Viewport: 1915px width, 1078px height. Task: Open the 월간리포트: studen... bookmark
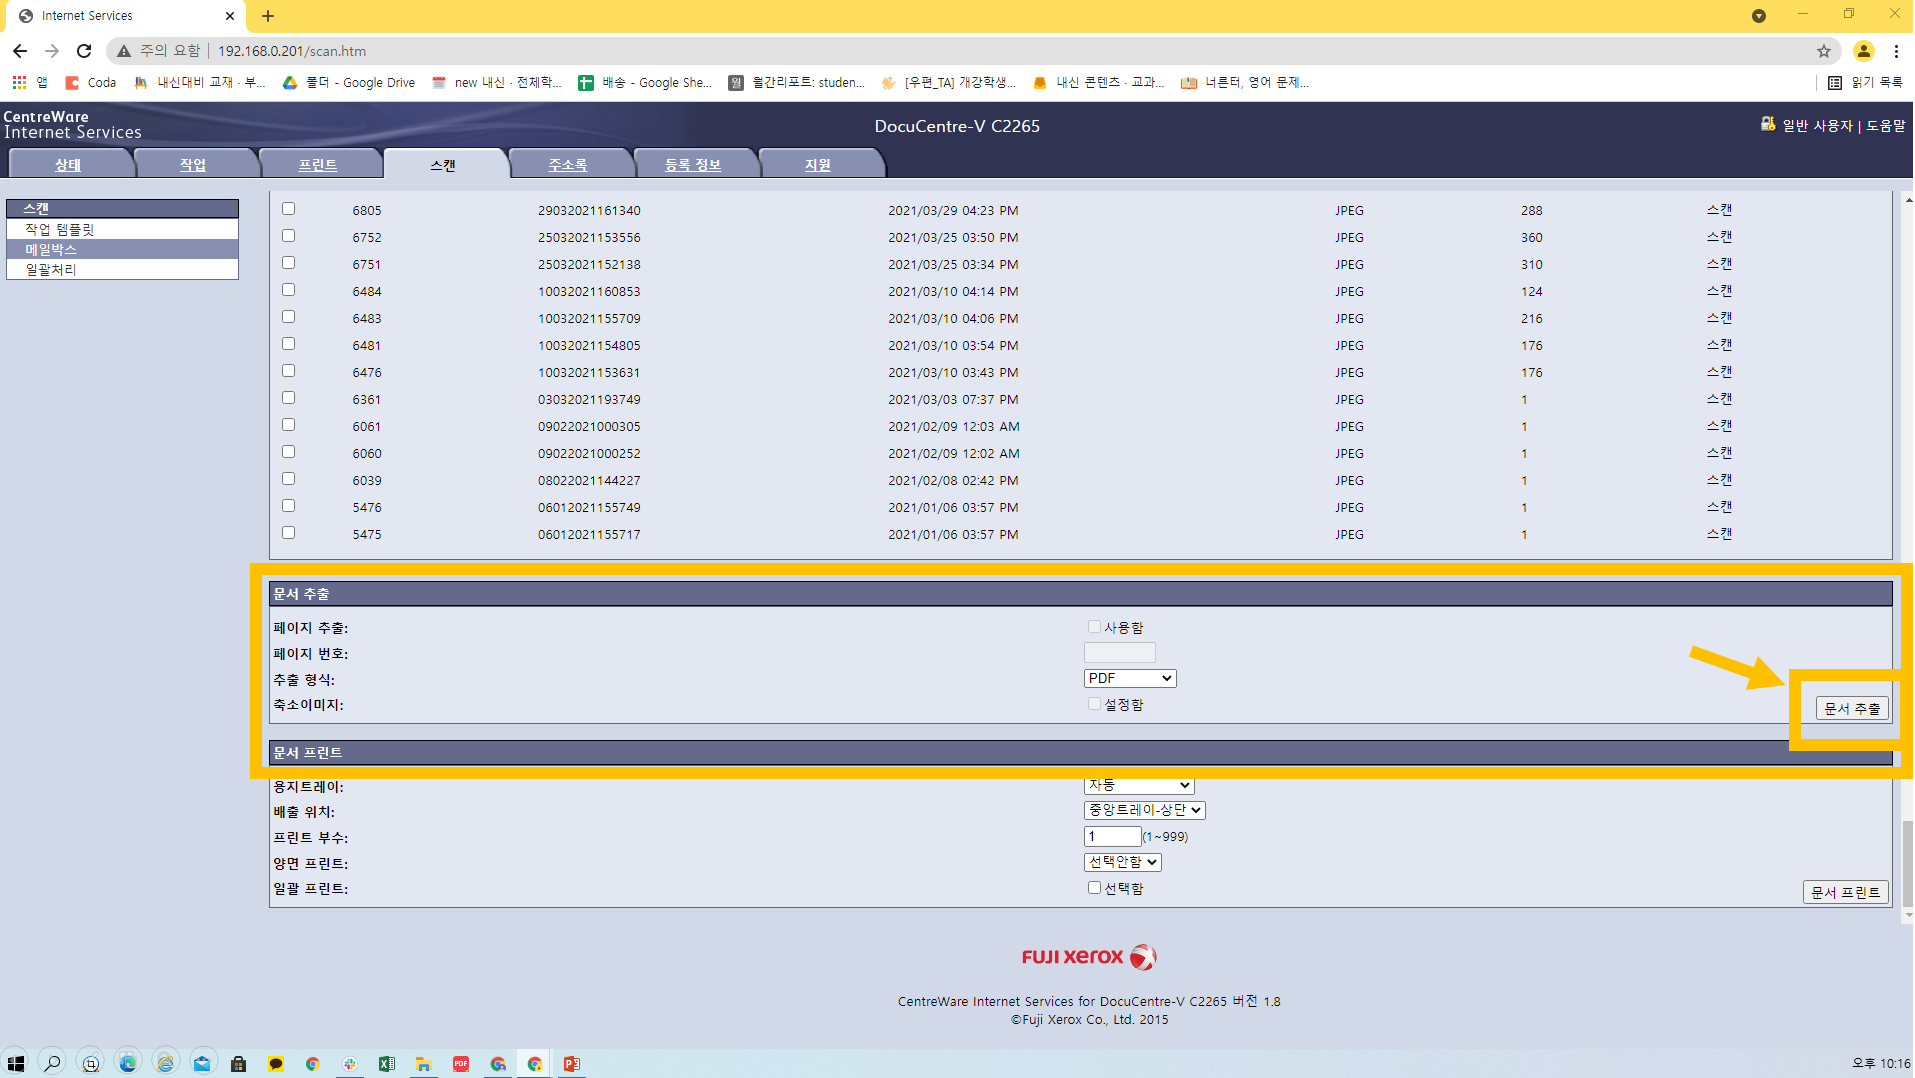[797, 82]
